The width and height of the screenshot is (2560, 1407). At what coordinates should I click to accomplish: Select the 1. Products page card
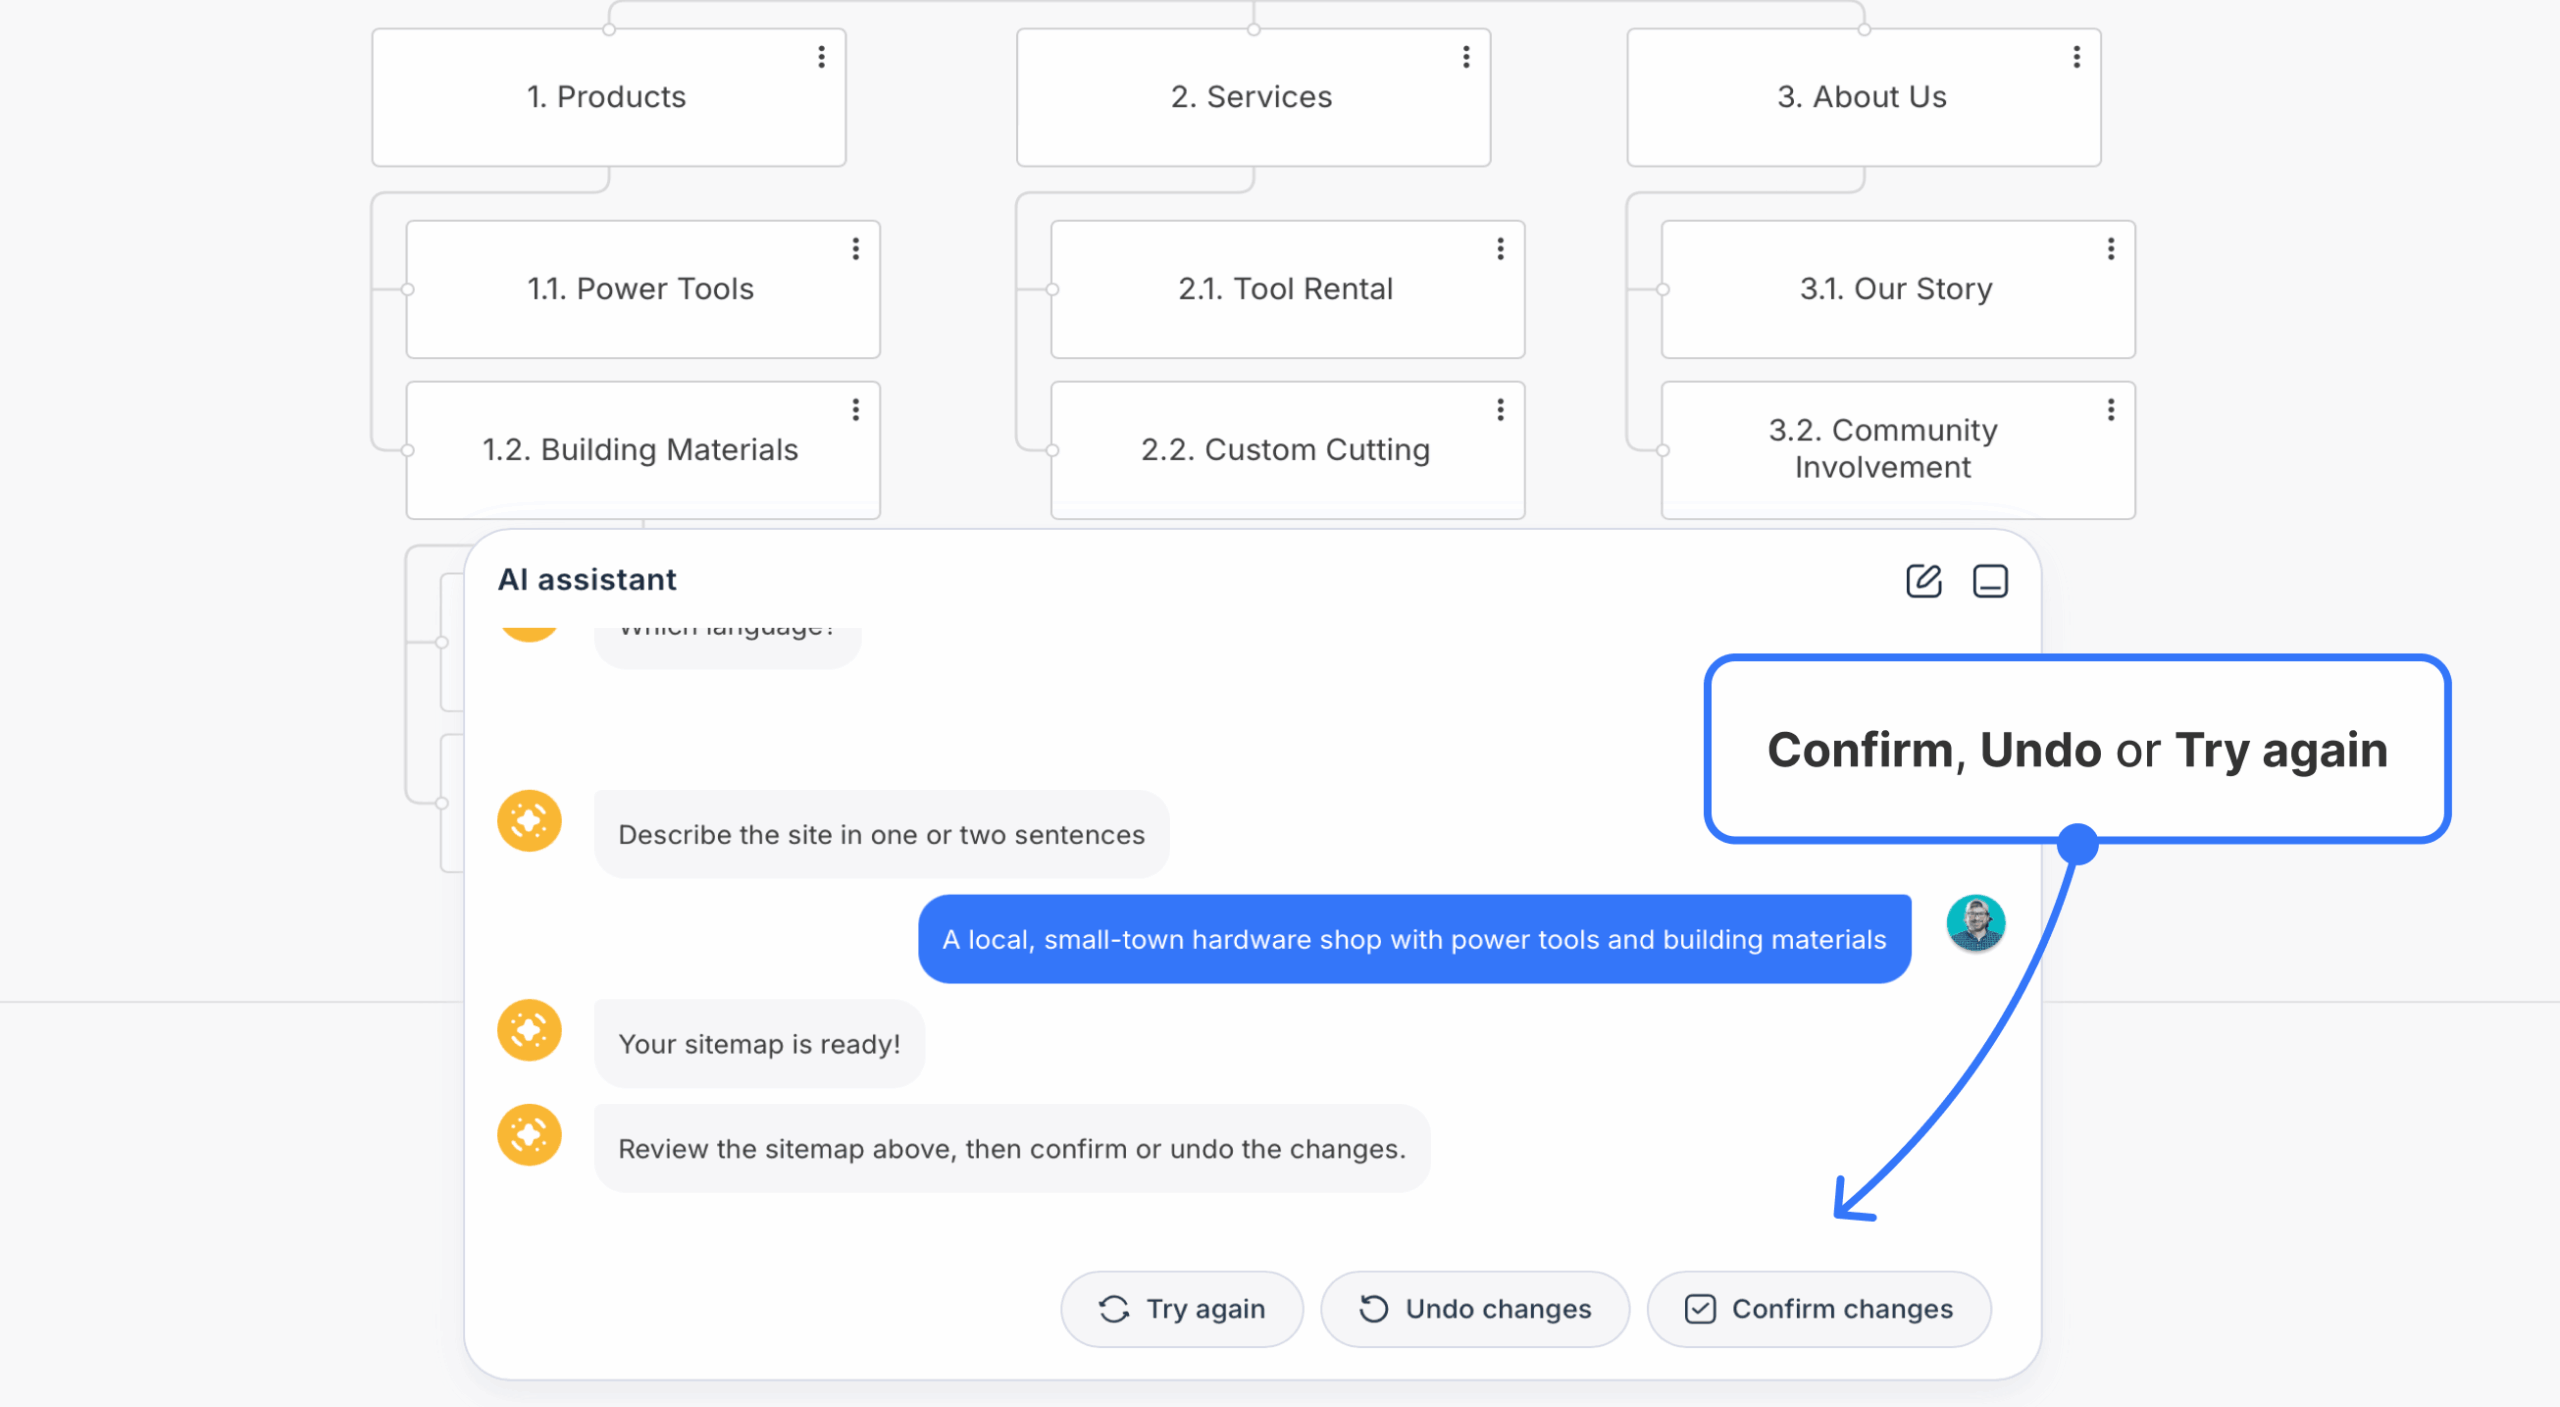point(608,97)
